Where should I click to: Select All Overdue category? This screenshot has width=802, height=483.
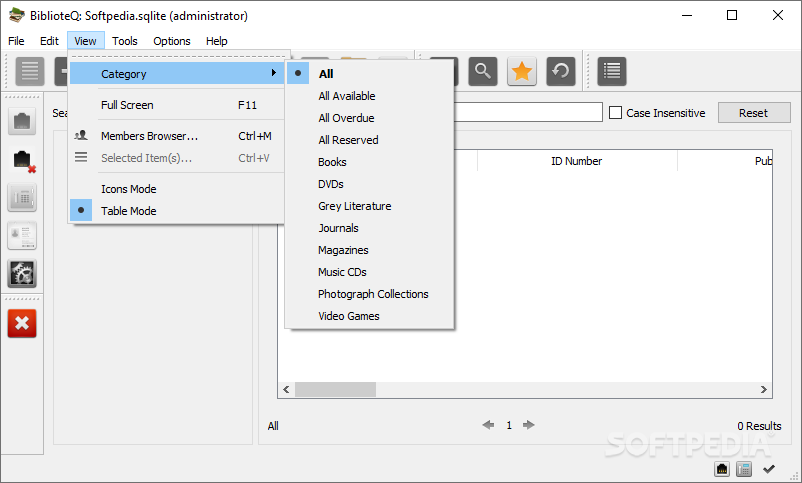pyautogui.click(x=369, y=118)
